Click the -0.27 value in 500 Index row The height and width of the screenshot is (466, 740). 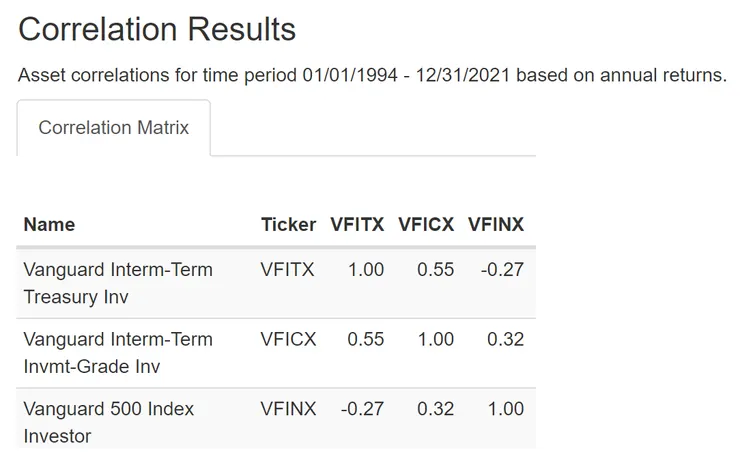coord(362,409)
